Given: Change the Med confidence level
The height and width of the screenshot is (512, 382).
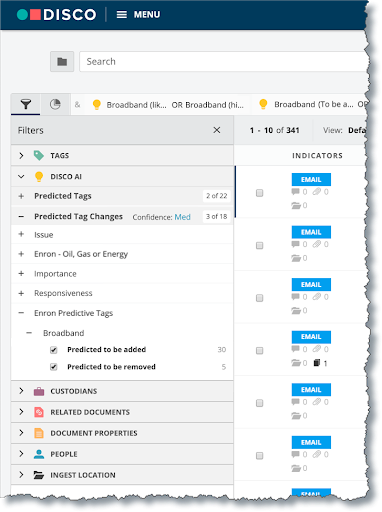Looking at the screenshot, I should (183, 217).
